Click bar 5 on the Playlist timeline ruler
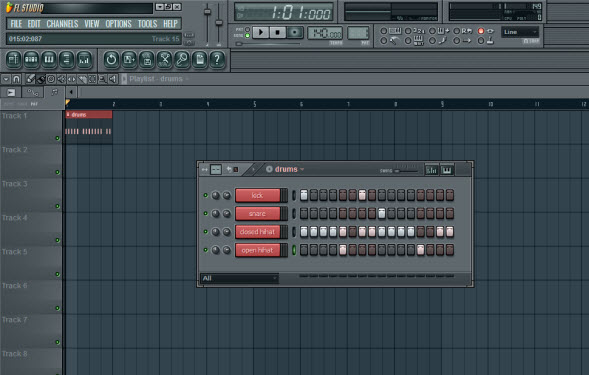Screen dimensions: 589x375 pyautogui.click(x=255, y=104)
